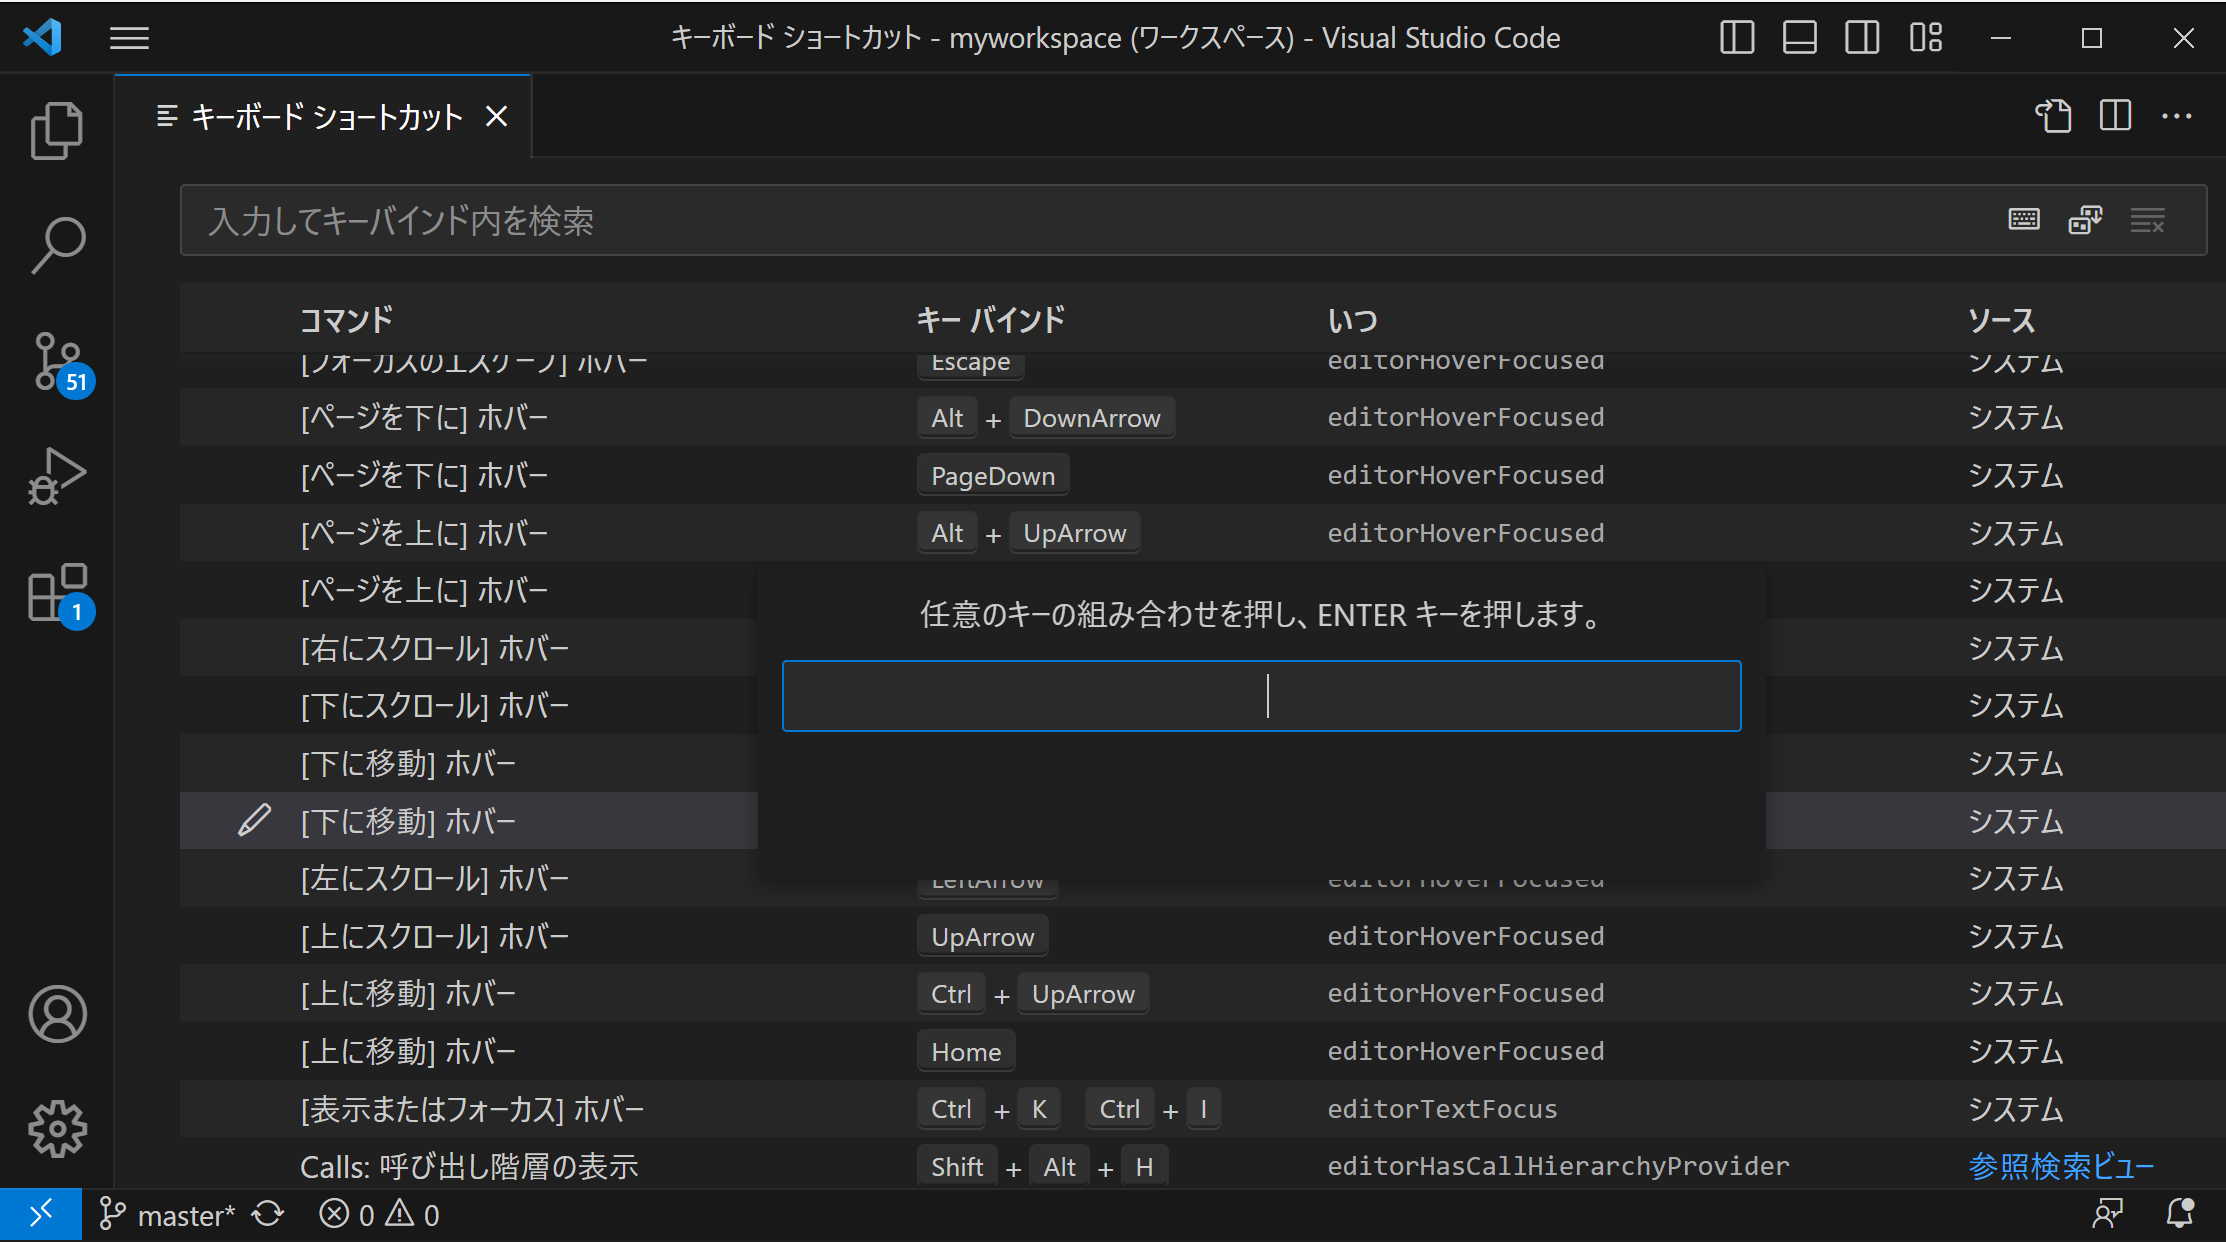
Task: Click the VS Code logo icon
Action: pos(42,38)
